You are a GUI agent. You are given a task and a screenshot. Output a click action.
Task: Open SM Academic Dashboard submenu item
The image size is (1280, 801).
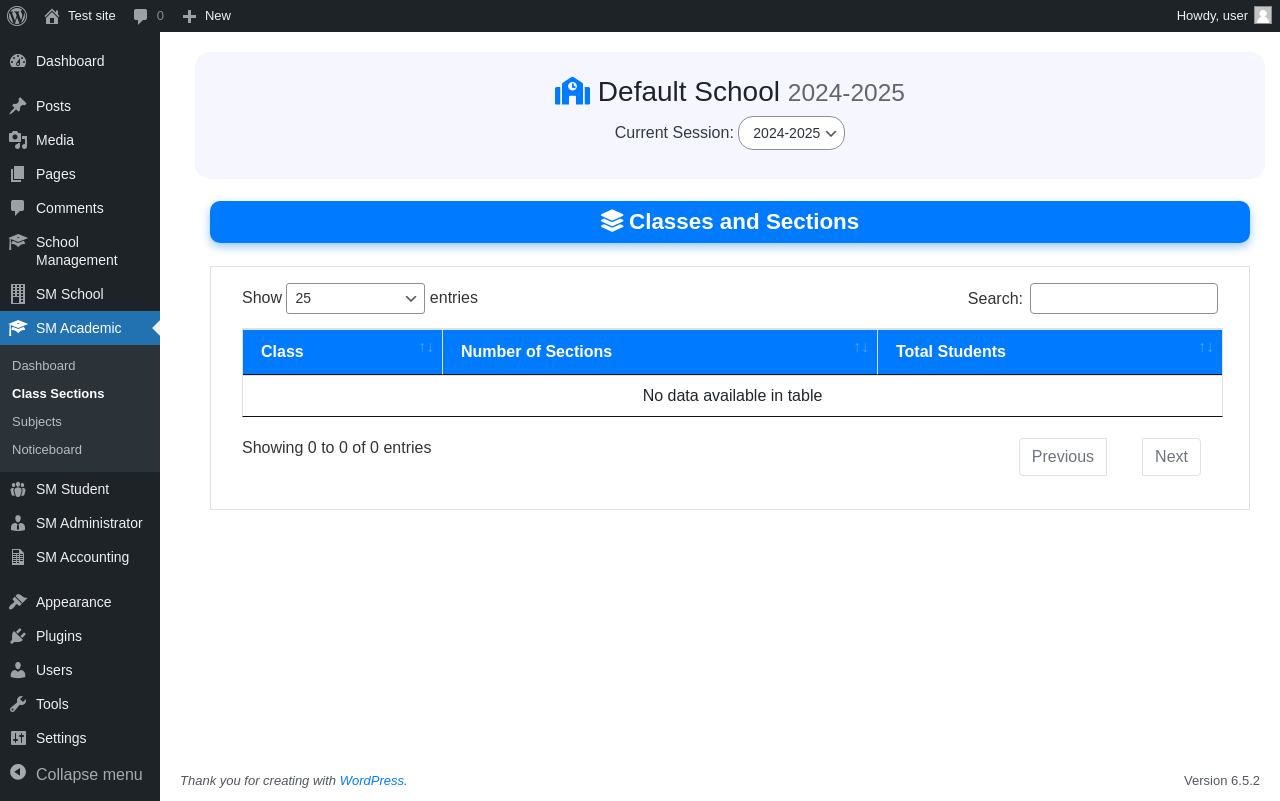click(44, 366)
